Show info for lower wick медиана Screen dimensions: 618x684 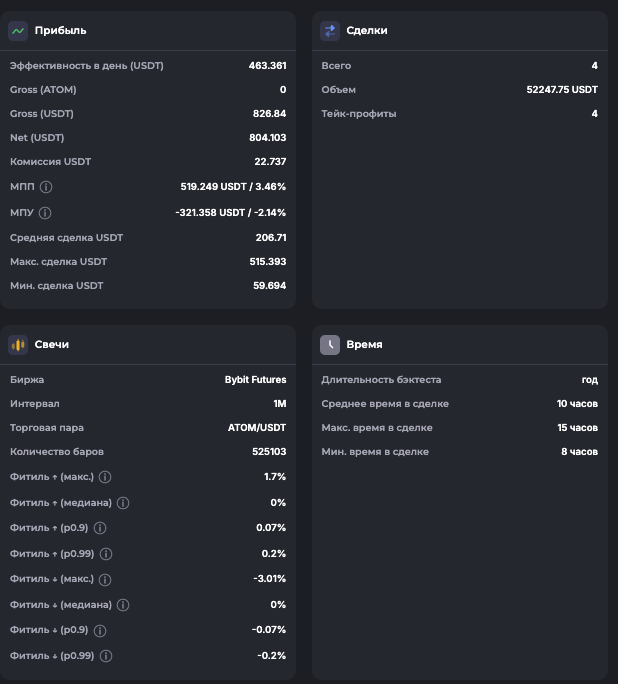coord(123,605)
